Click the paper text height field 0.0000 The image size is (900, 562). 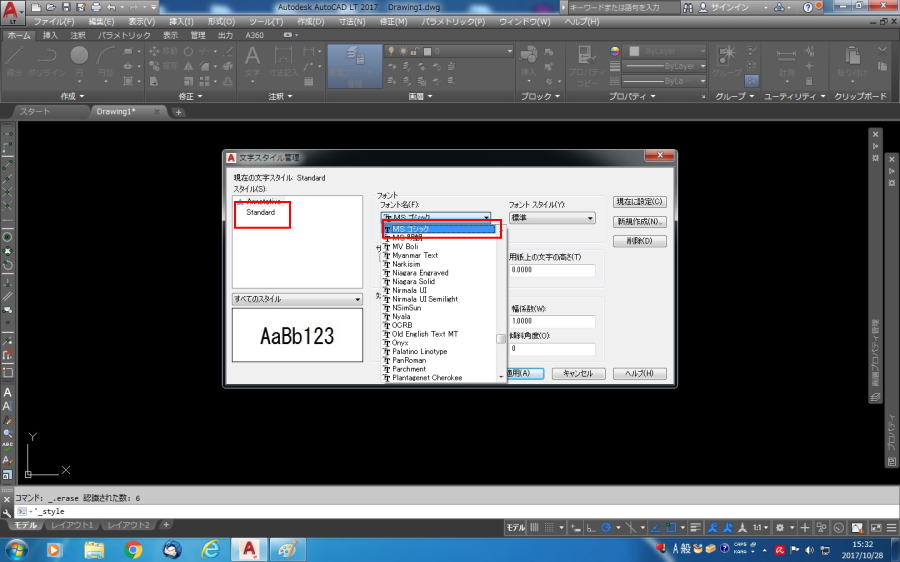click(552, 270)
